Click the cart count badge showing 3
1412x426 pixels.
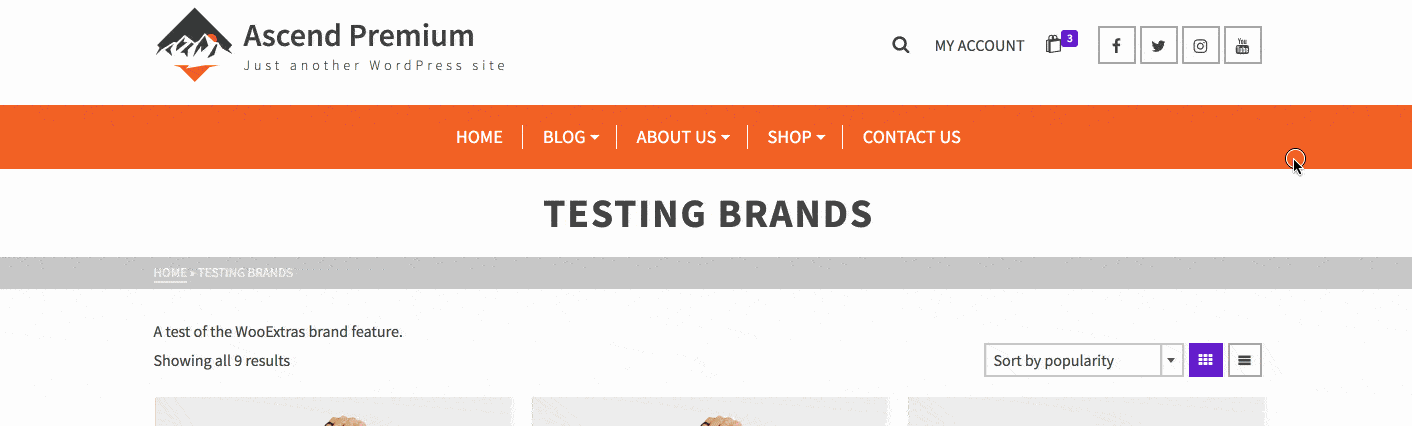(1069, 38)
